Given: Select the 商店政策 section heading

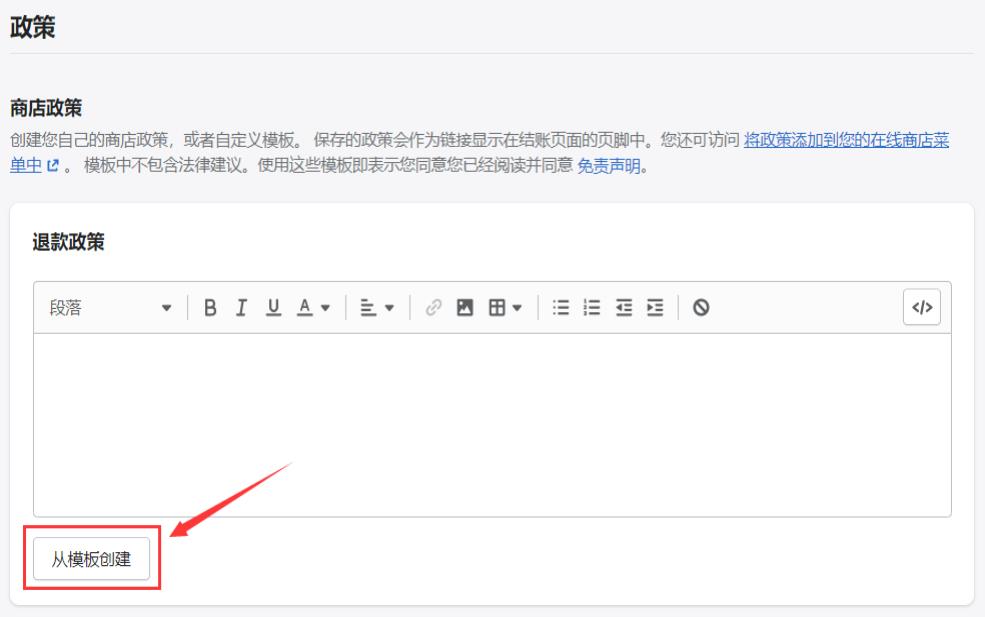Looking at the screenshot, I should coord(46,108).
